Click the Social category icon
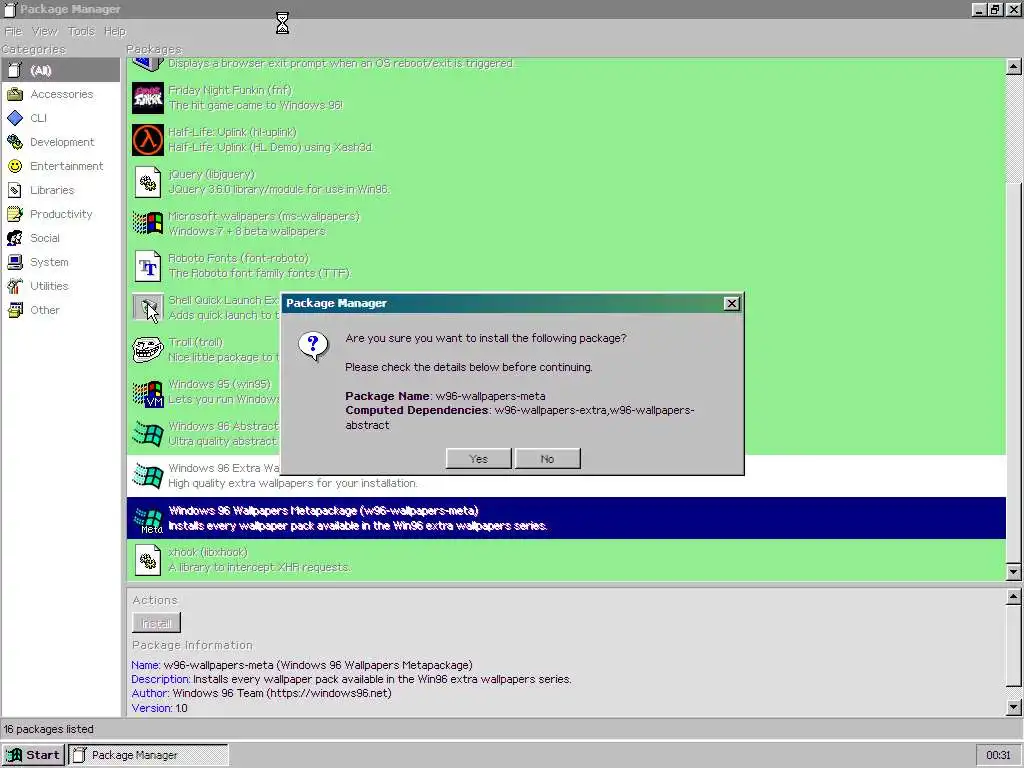Image resolution: width=1024 pixels, height=768 pixels. pyautogui.click(x=15, y=238)
